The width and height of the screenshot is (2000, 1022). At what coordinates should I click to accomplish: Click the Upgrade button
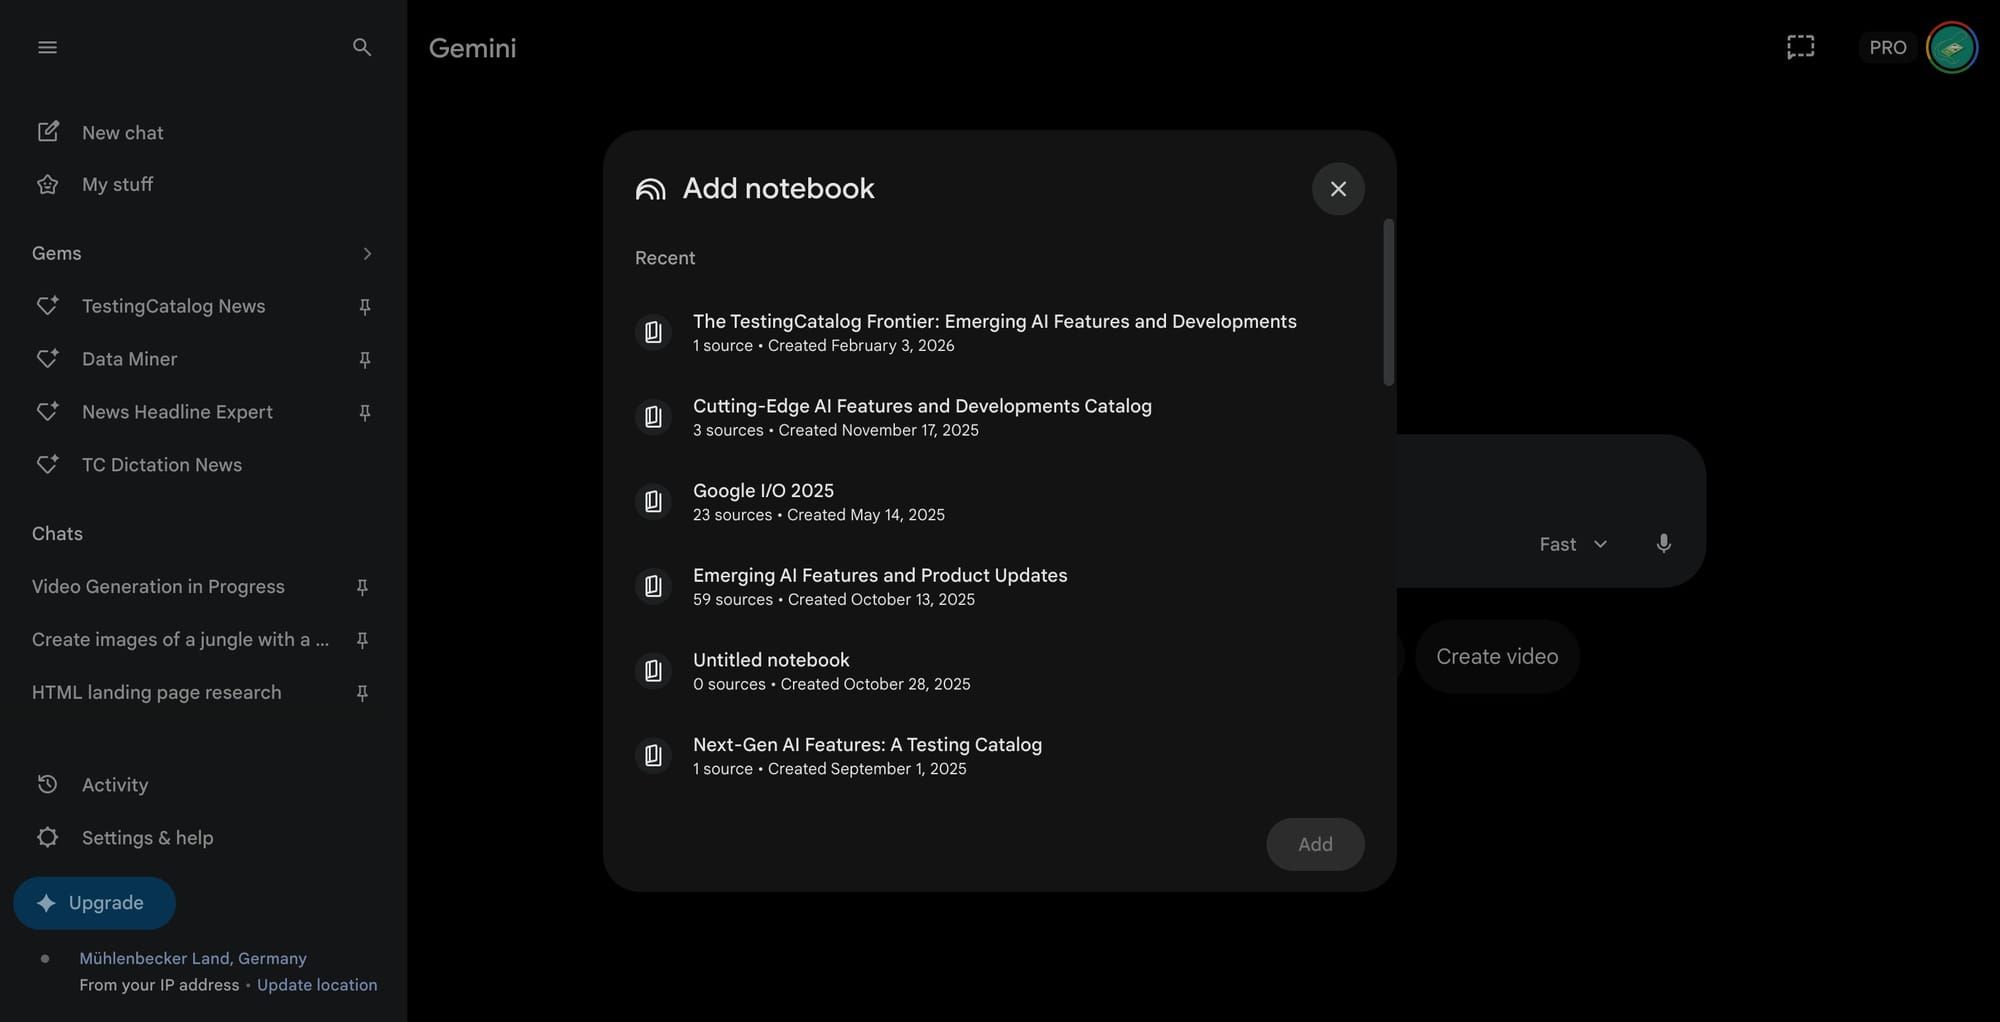(95, 903)
